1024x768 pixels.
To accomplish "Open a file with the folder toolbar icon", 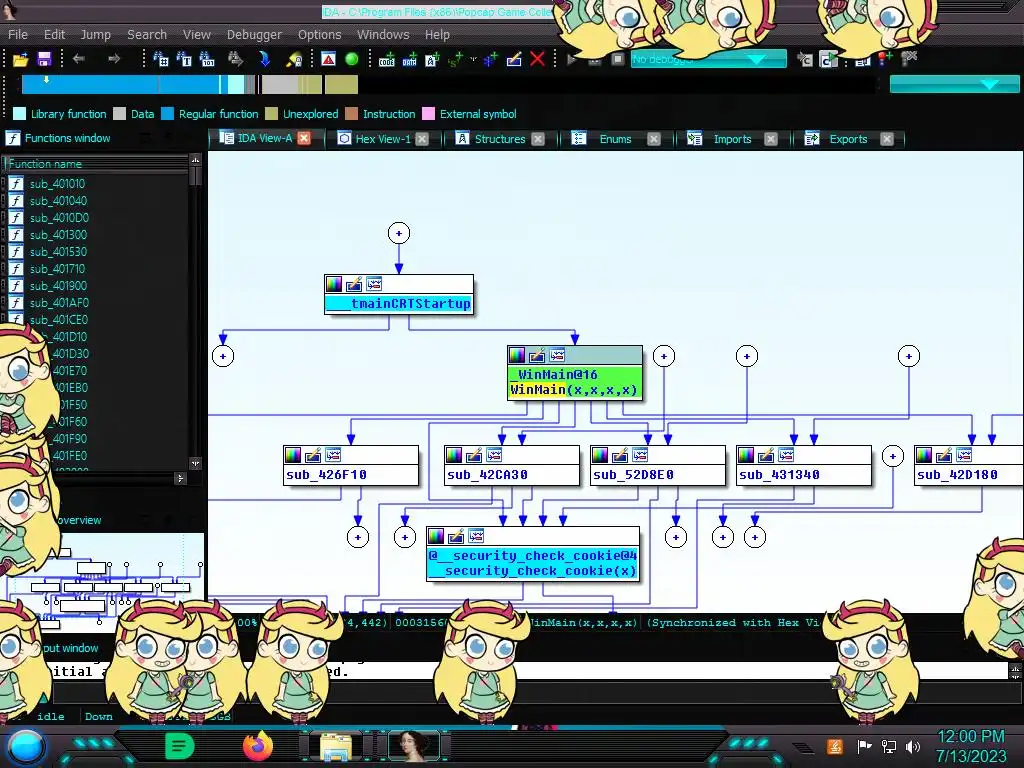I will click(x=21, y=59).
